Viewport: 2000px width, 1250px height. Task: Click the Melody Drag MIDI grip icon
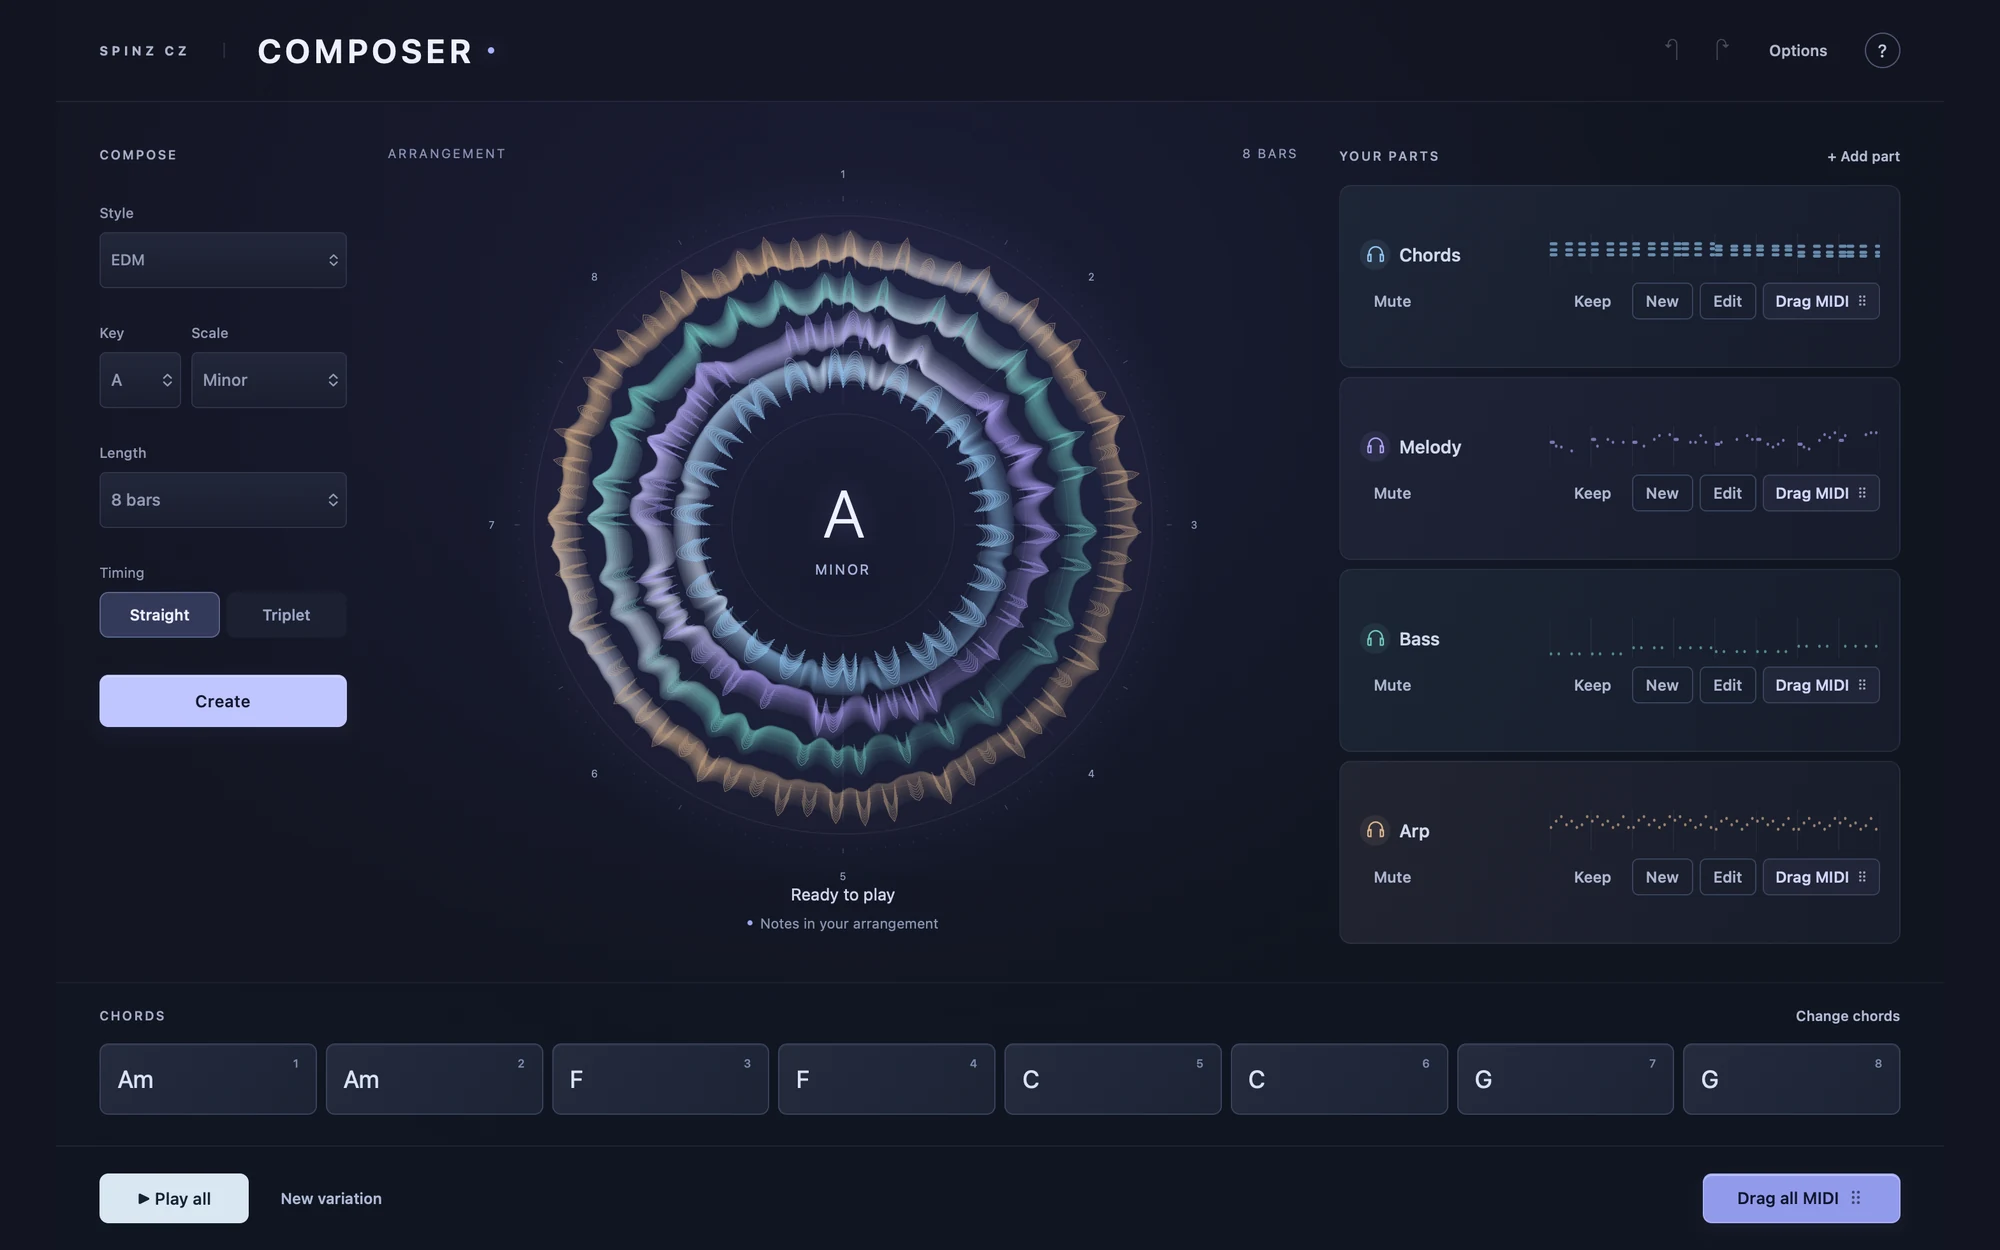[x=1862, y=493]
